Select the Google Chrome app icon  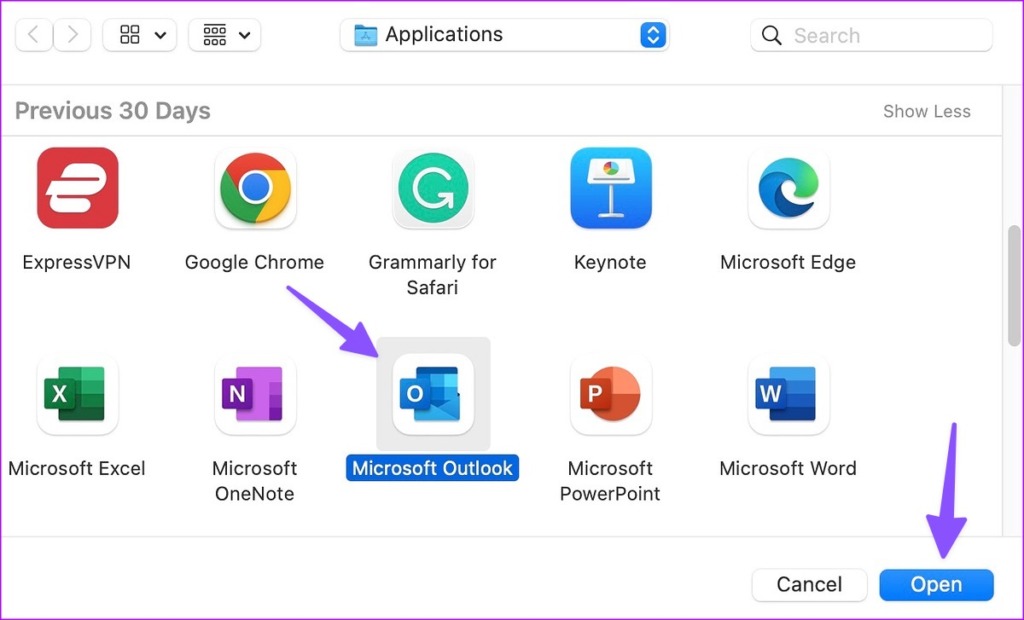255,188
